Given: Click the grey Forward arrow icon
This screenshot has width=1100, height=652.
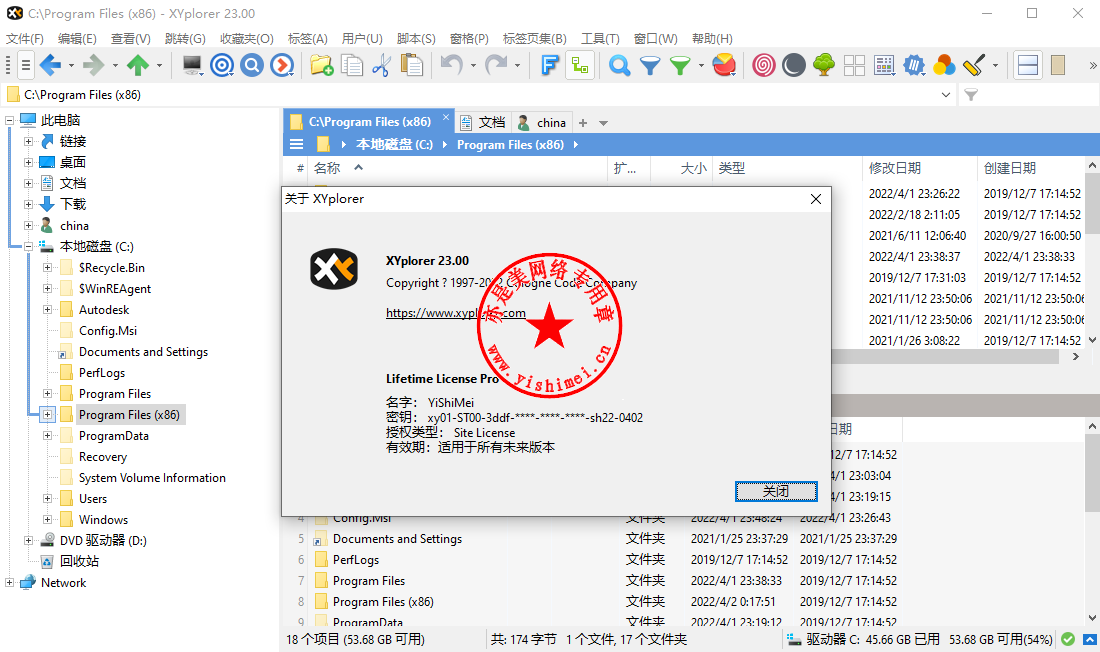Looking at the screenshot, I should point(93,66).
